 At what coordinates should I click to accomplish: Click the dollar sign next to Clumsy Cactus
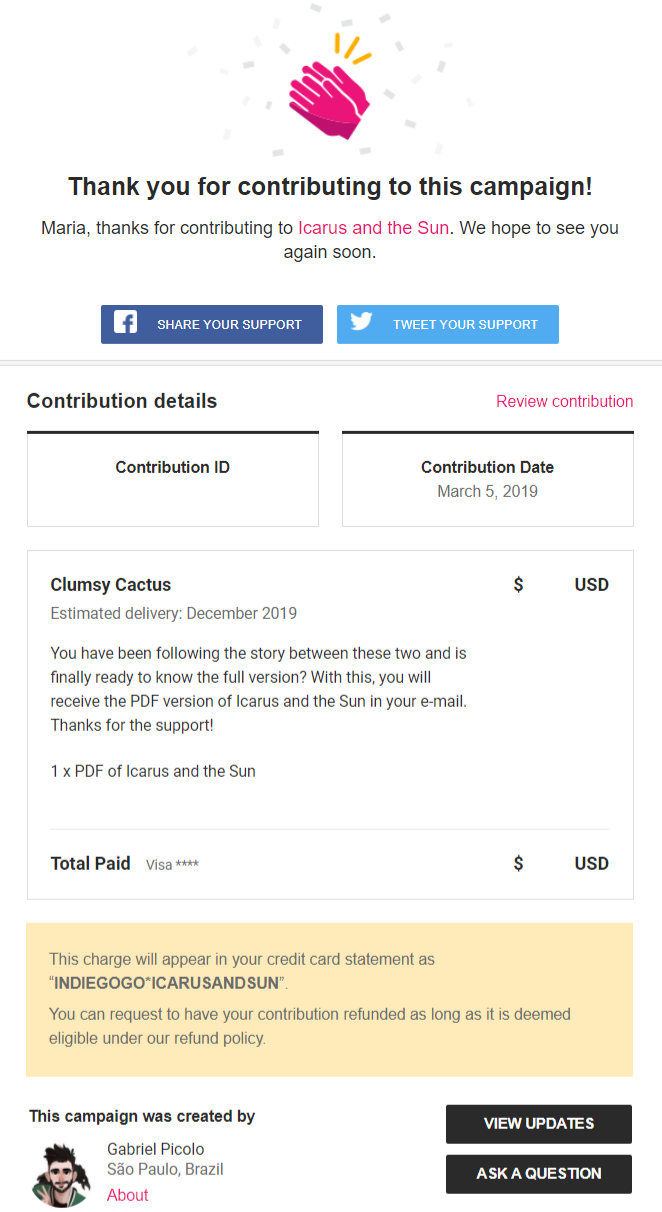tap(518, 584)
